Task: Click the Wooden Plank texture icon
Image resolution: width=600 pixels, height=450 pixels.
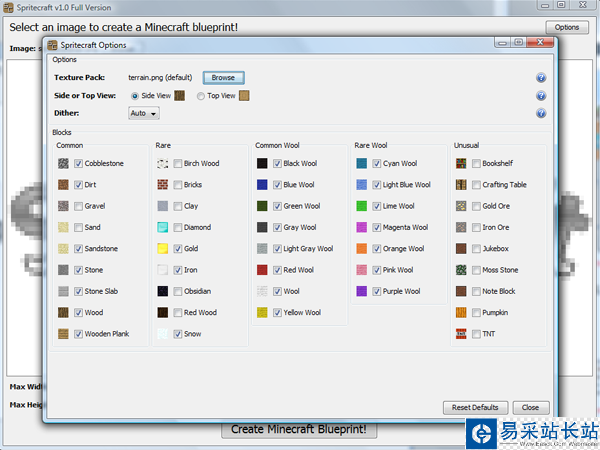Action: coord(63,334)
